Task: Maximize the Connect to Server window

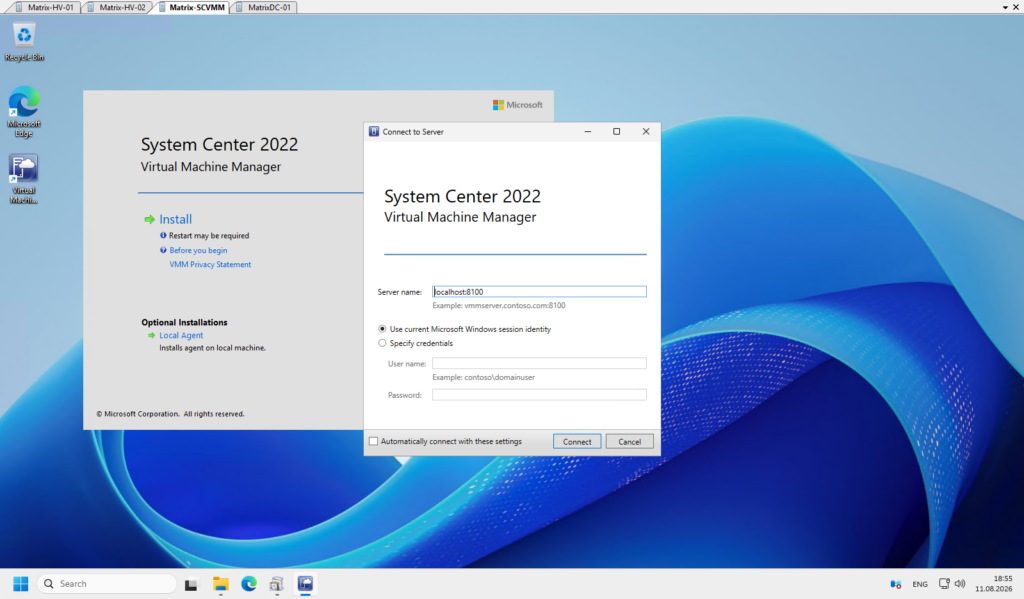Action: (616, 131)
